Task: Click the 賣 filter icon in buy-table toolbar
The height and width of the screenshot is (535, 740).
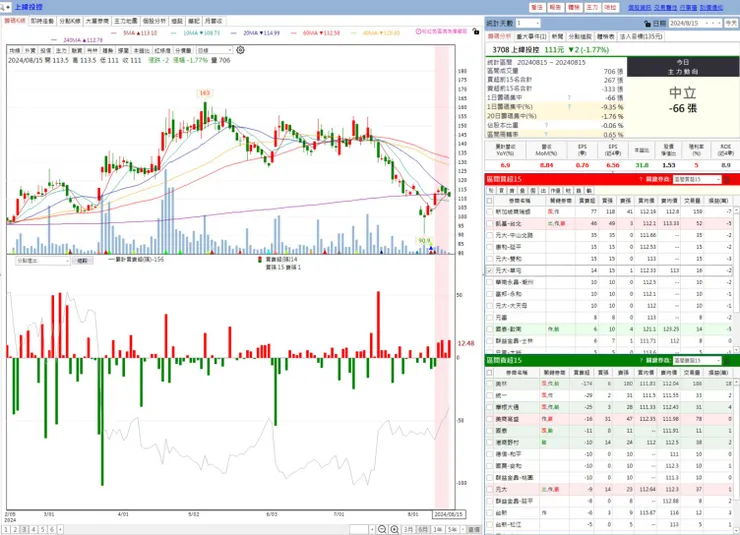Action: pos(512,191)
